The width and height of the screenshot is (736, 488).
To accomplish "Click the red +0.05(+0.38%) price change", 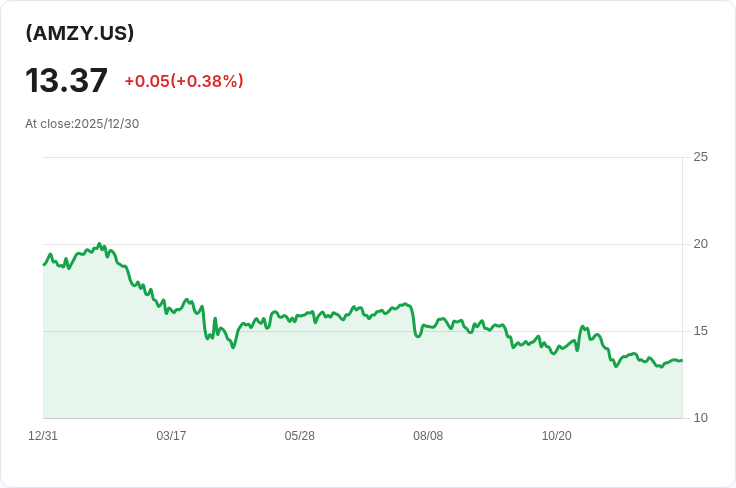I will [x=184, y=81].
